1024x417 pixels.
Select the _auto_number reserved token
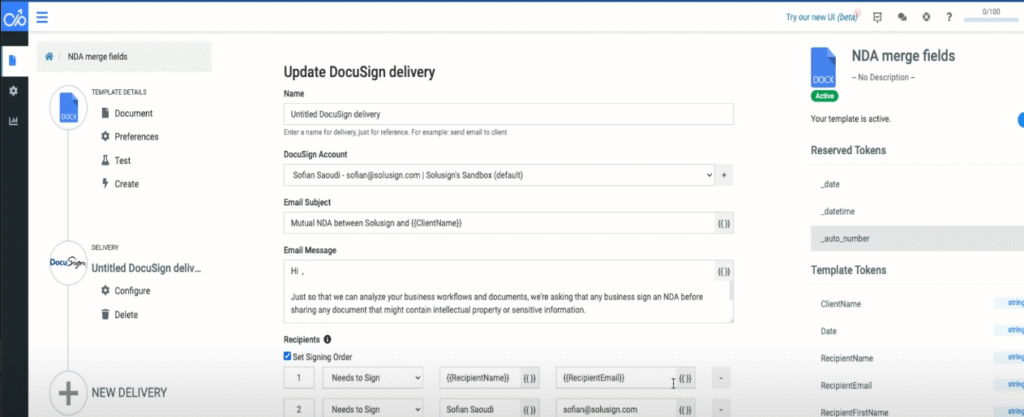click(x=917, y=239)
